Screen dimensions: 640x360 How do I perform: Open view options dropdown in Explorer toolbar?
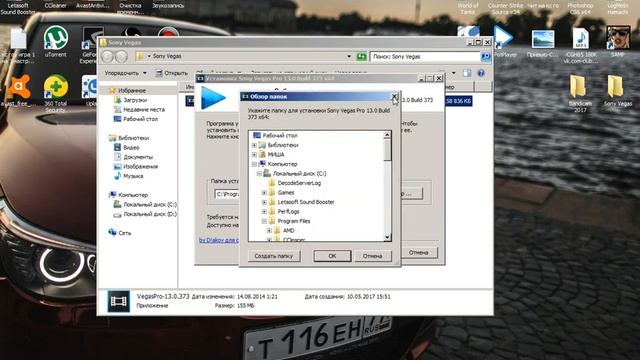click(453, 73)
